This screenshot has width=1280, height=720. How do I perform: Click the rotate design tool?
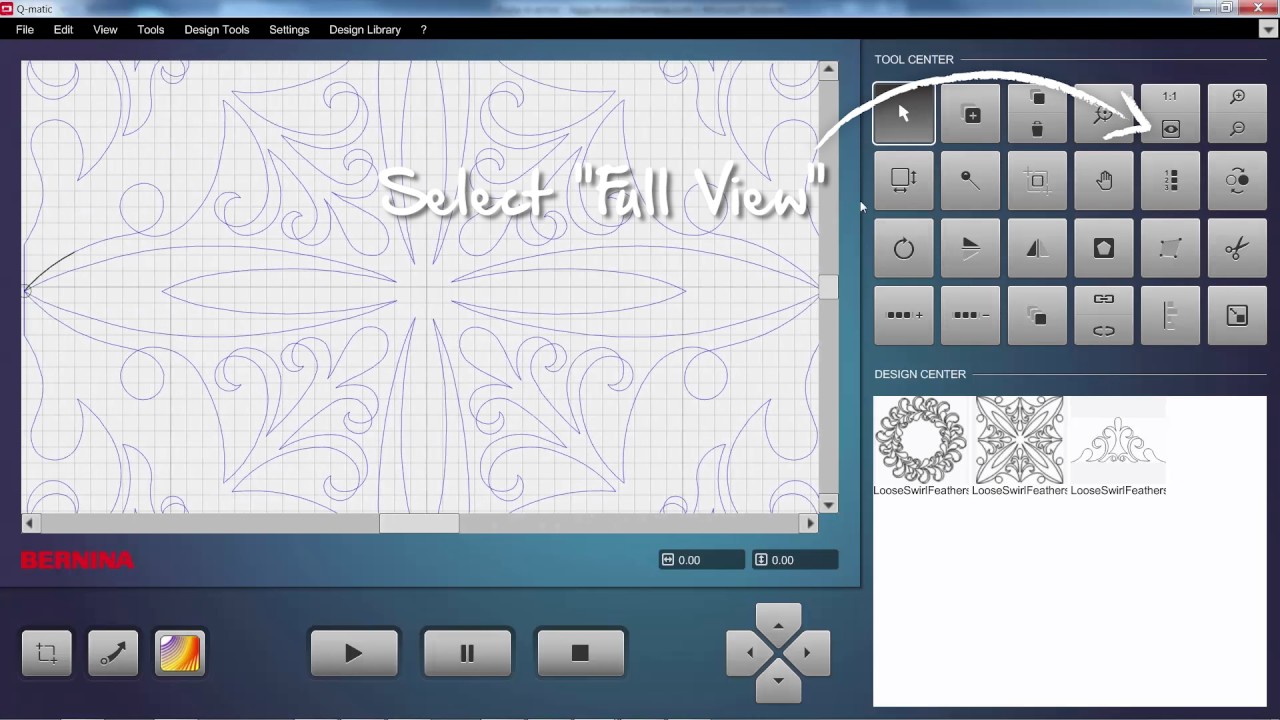[x=904, y=248]
